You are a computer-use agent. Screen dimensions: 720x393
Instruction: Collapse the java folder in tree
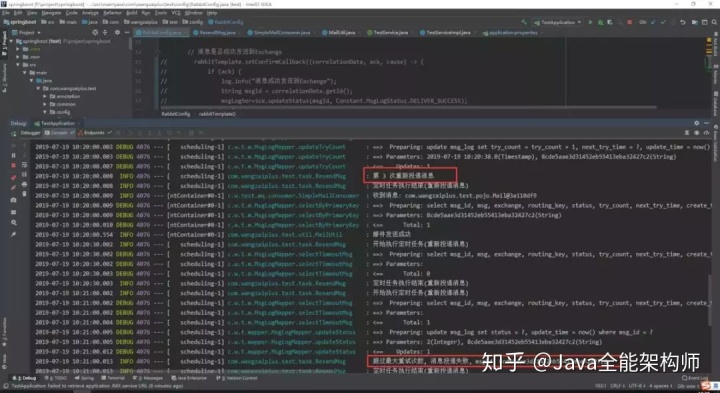click(x=32, y=80)
